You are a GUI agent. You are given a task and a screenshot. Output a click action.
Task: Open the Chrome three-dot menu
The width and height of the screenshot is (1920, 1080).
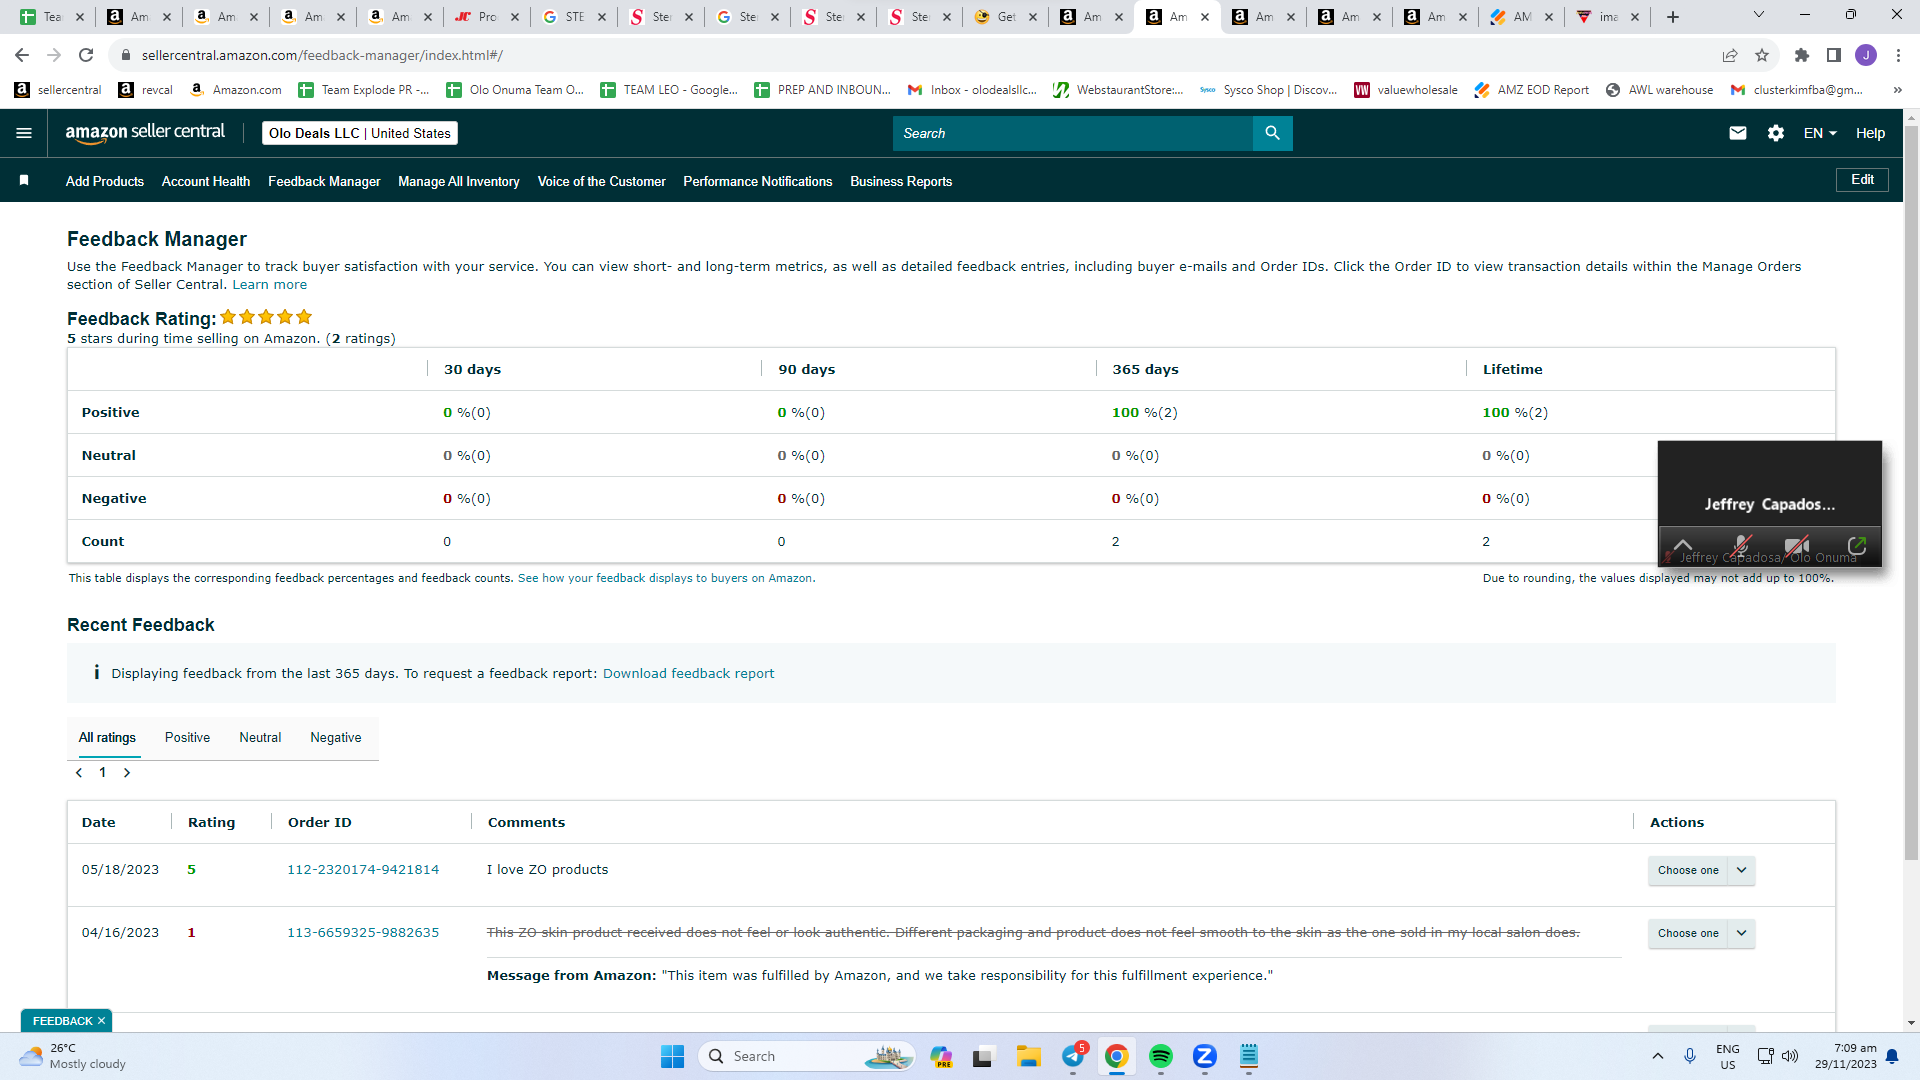click(x=1898, y=55)
